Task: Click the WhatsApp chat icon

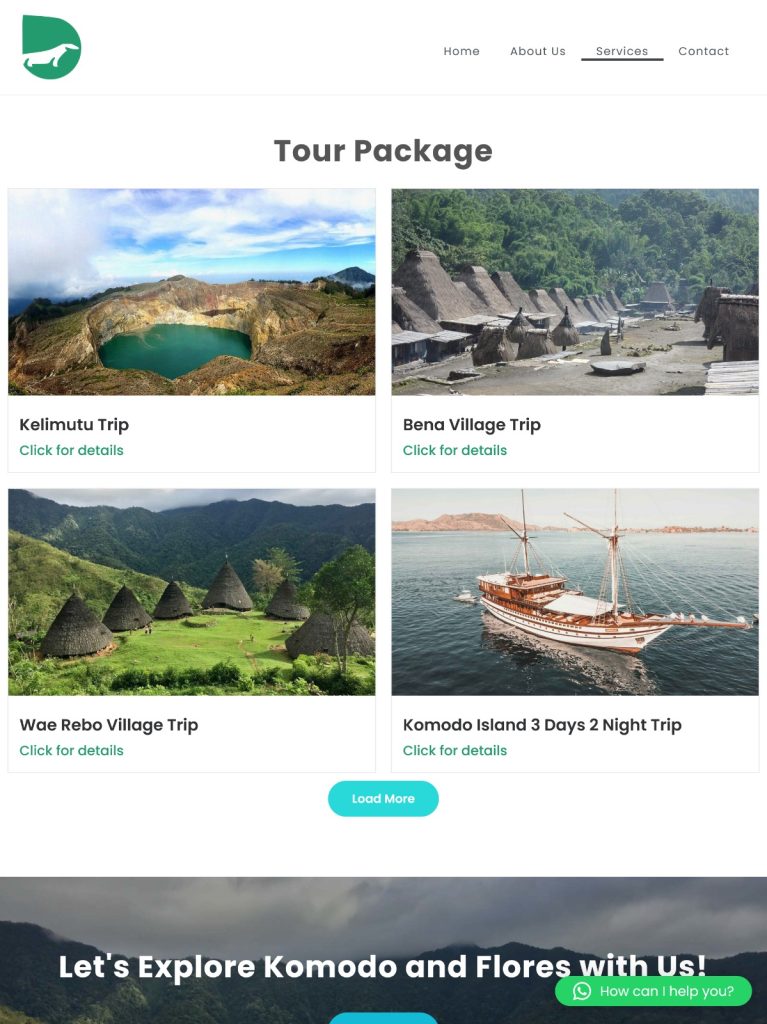Action: click(582, 991)
